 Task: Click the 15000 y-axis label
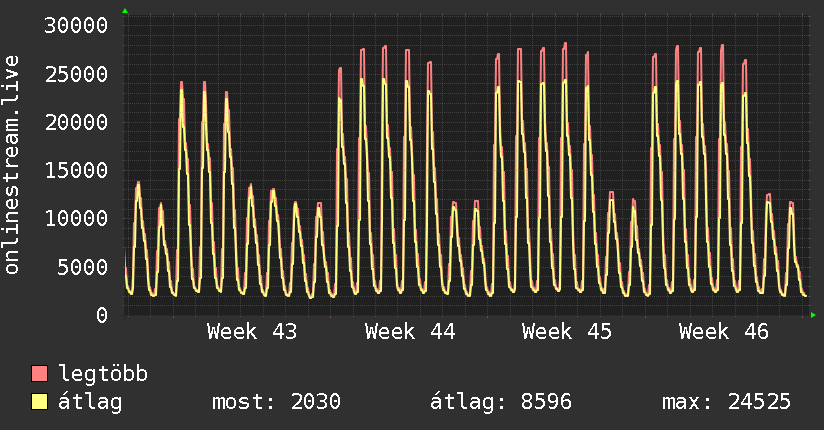point(76,170)
